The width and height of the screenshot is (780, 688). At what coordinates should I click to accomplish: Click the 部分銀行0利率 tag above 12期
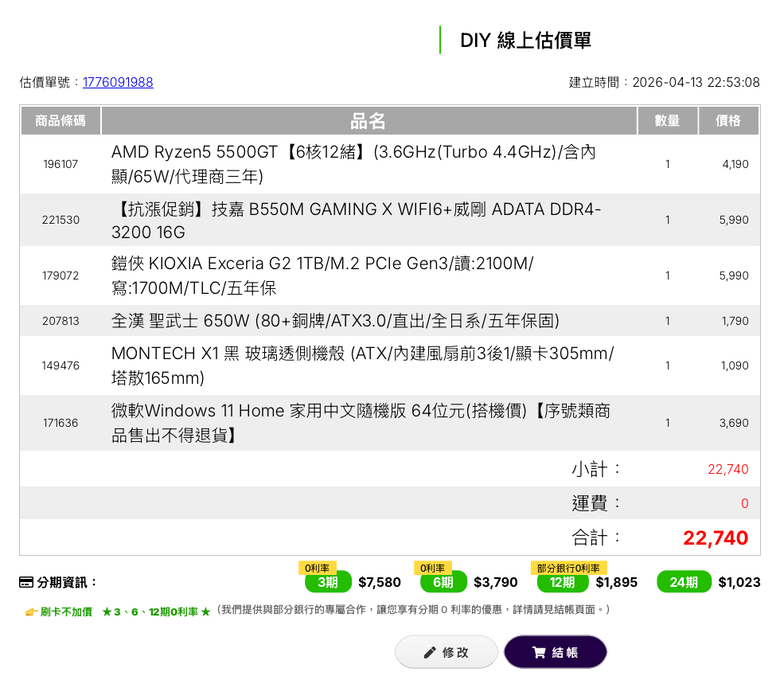click(569, 568)
